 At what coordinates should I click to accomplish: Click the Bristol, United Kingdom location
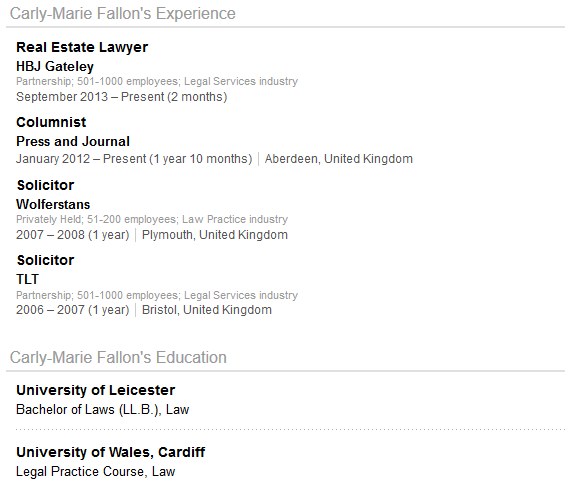point(207,310)
